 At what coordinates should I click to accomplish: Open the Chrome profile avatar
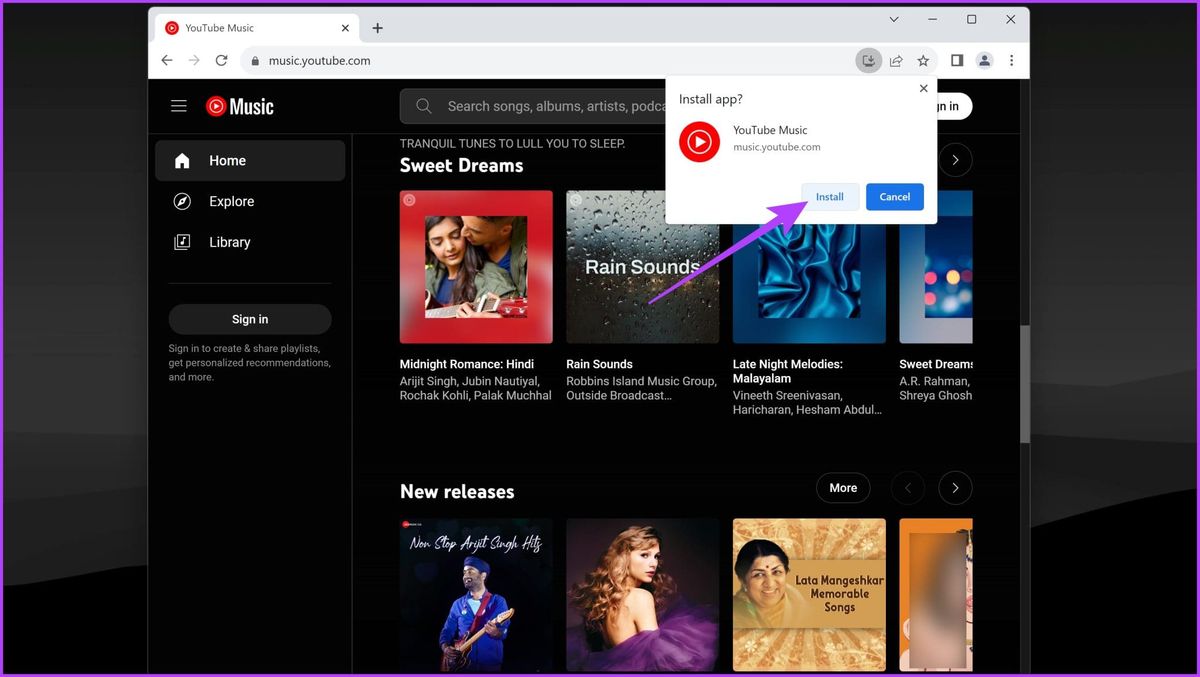tap(984, 61)
